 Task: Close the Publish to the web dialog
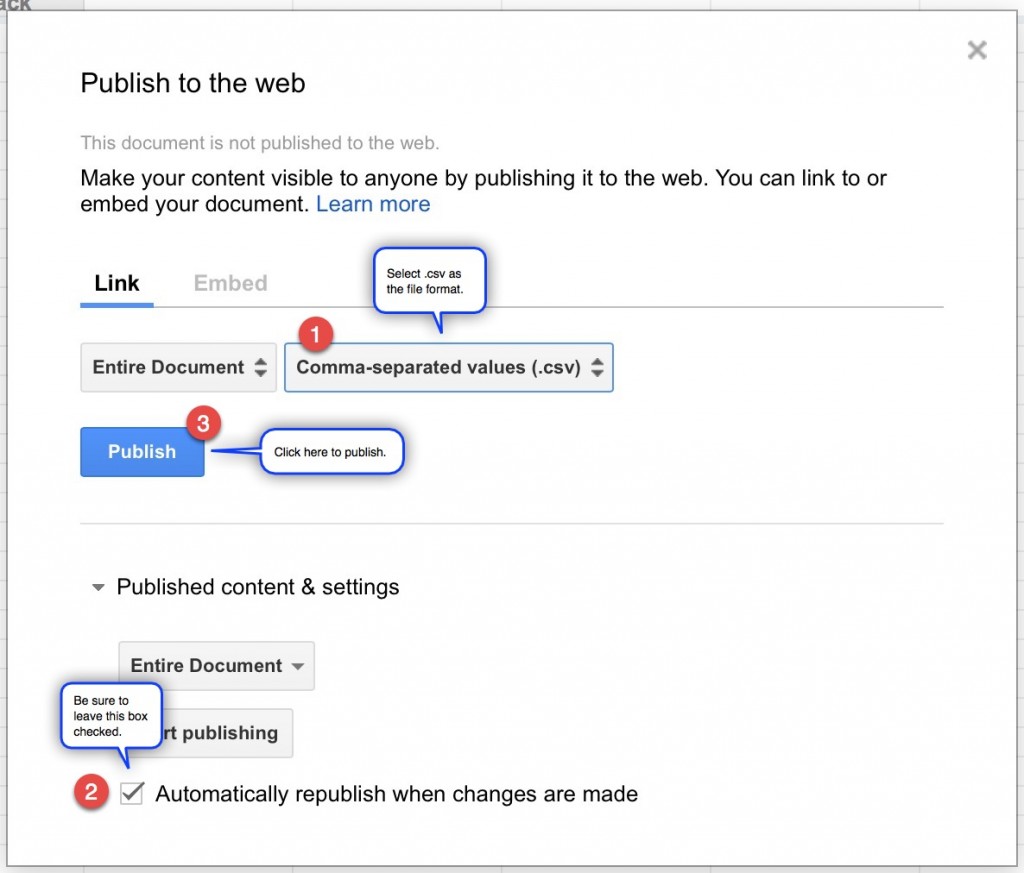[x=977, y=50]
